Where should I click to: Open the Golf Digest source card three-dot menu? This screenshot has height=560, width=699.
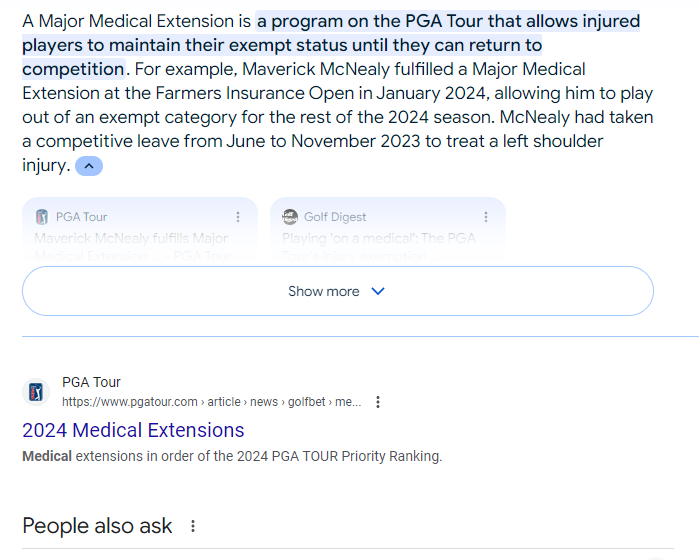pyautogui.click(x=485, y=217)
